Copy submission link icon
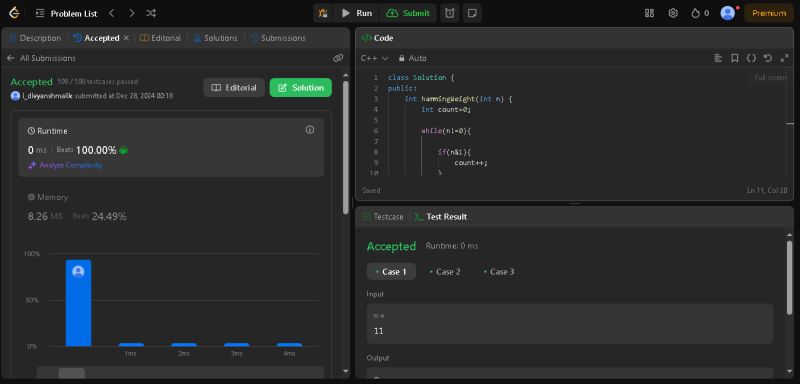800x384 pixels. coord(338,58)
